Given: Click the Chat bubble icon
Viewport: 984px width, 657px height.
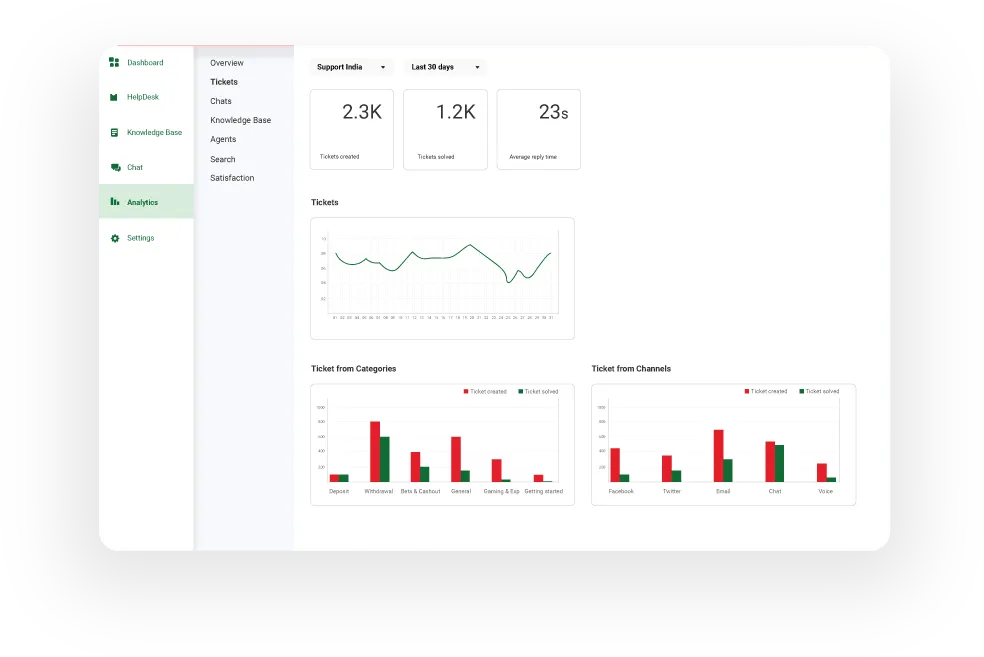Looking at the screenshot, I should pyautogui.click(x=114, y=168).
